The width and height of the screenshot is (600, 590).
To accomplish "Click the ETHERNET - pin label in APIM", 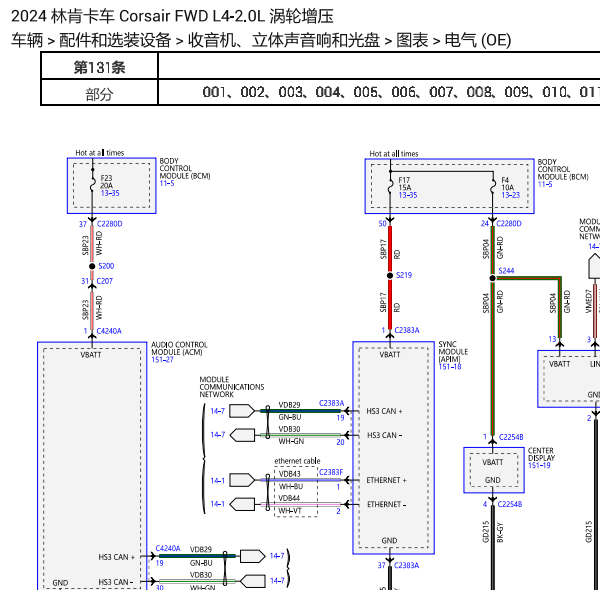I will 386,505.
